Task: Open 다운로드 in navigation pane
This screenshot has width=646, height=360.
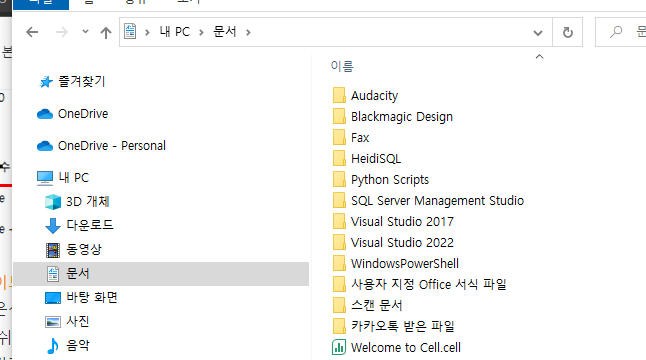Action: pos(90,225)
